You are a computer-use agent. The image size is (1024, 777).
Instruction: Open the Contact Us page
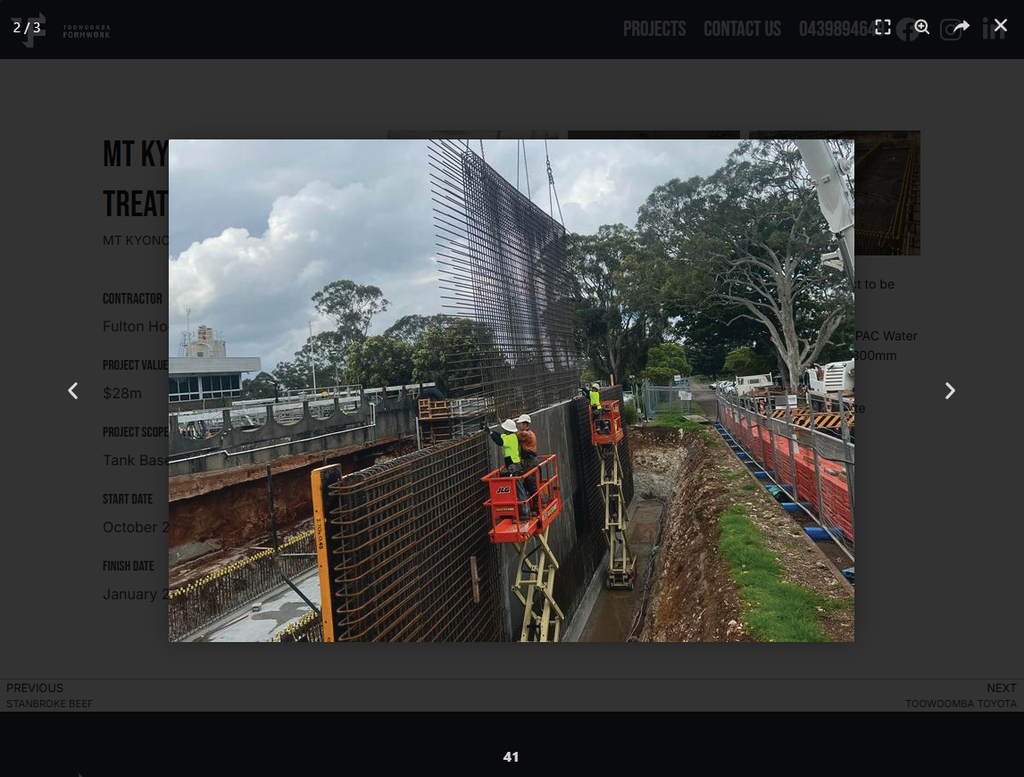(x=742, y=29)
